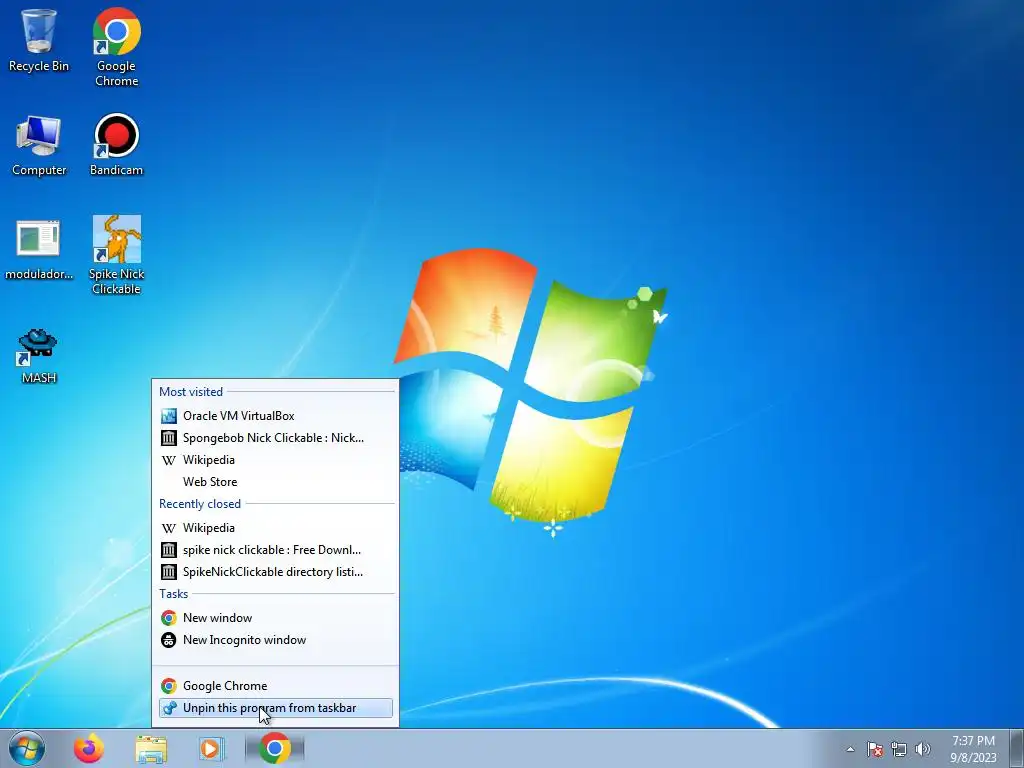Reopen spike nick clickable Free Download entry
Screen dimensions: 1024x768
[x=275, y=550]
